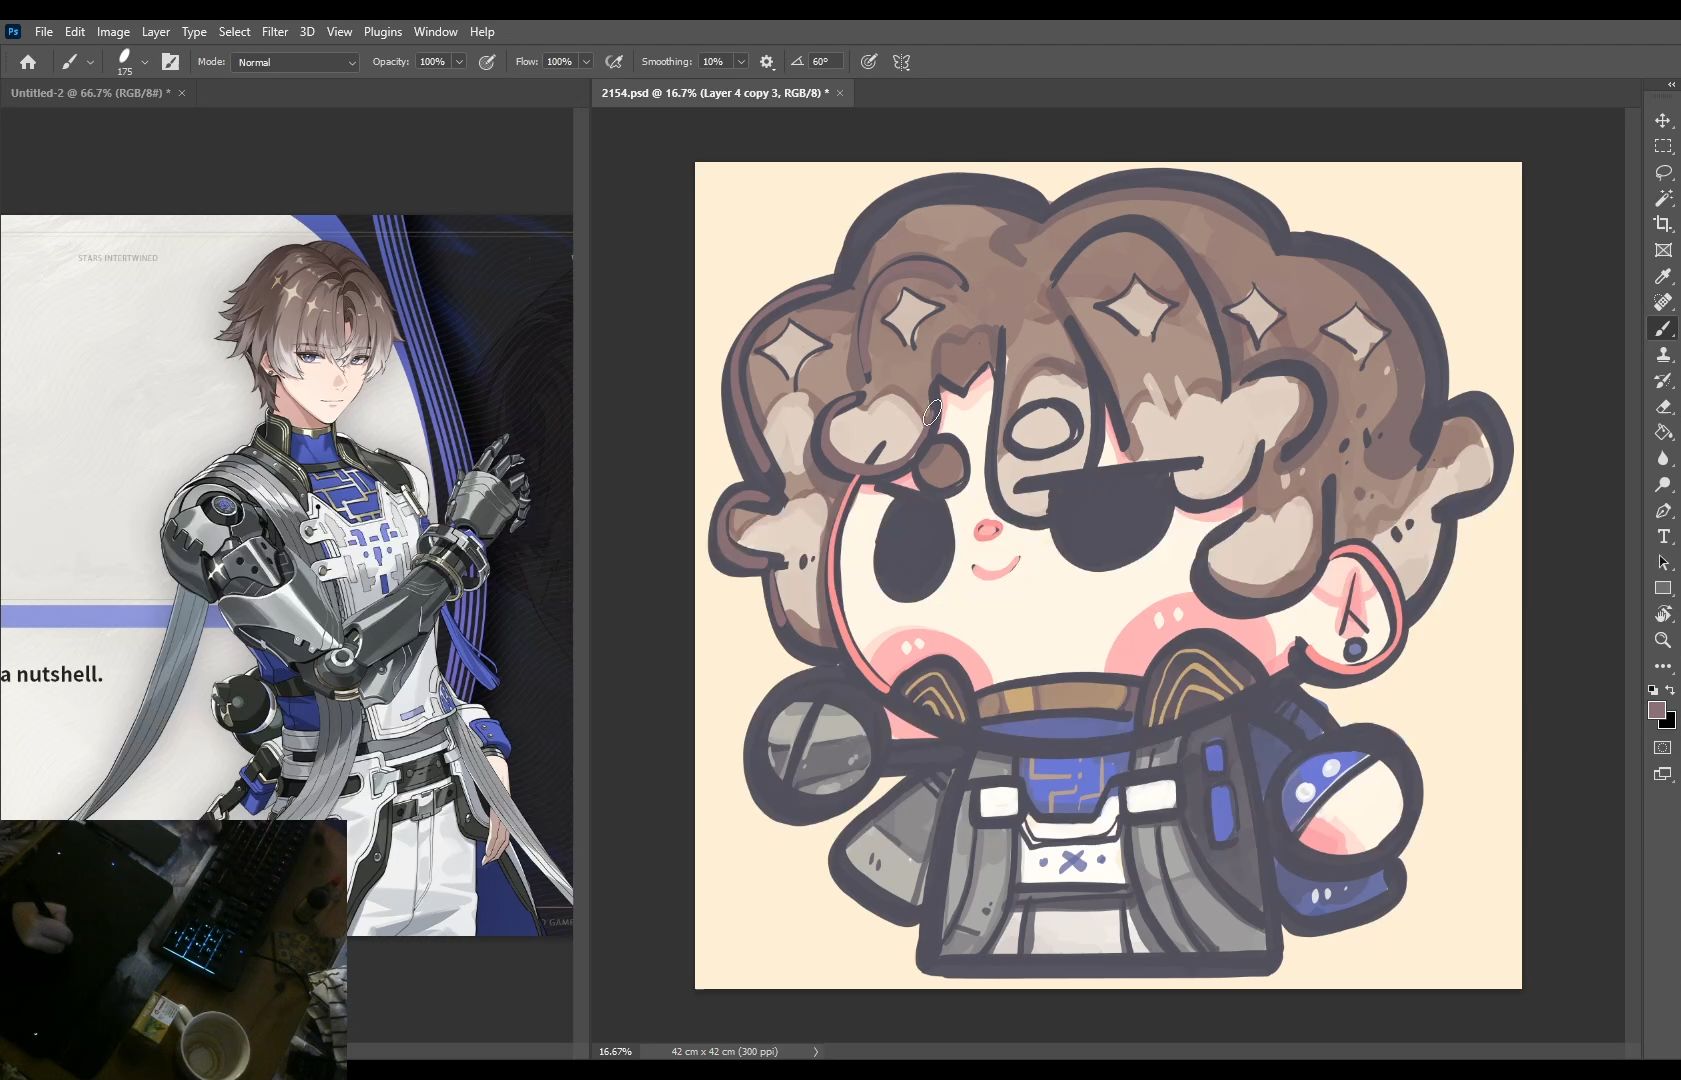1681x1080 pixels.
Task: Click the foreground color swatch
Action: 1657,710
